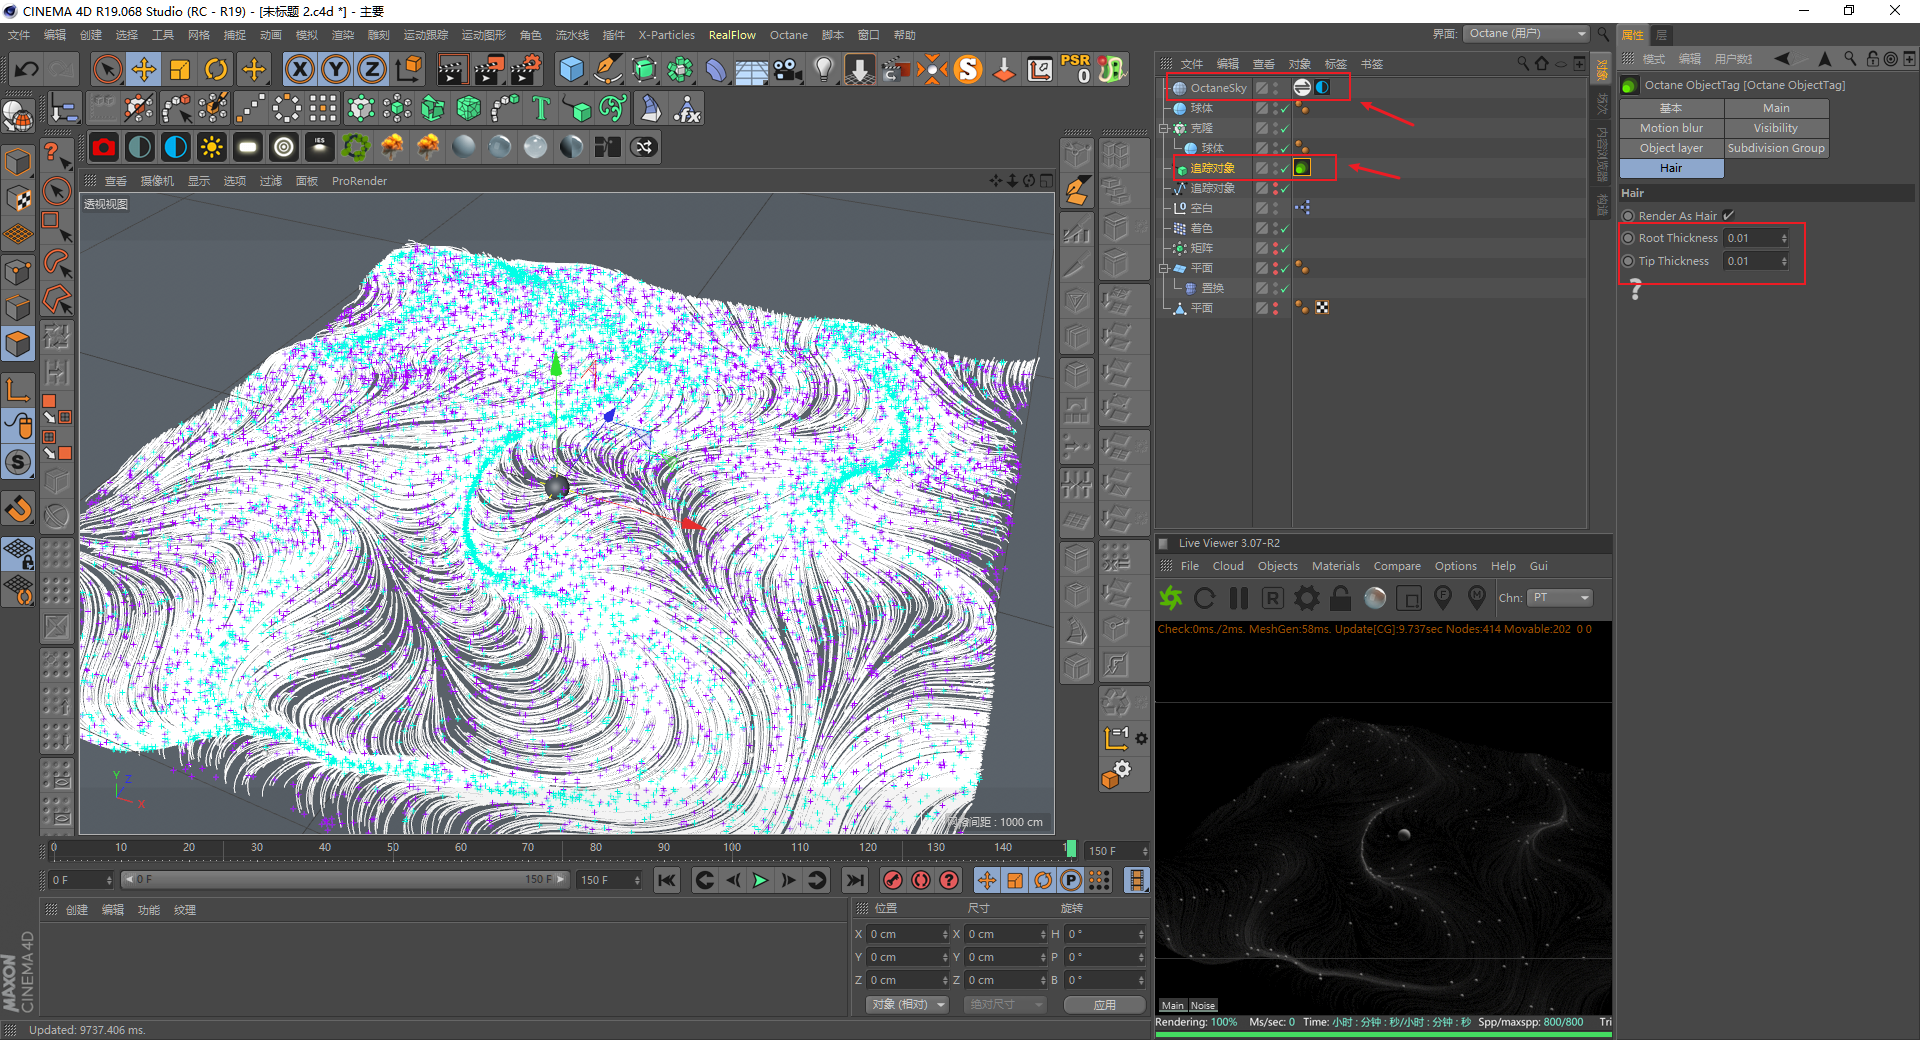Image resolution: width=1920 pixels, height=1040 pixels.
Task: Open the 对象 (相对) coordinate dropdown
Action: (x=907, y=1004)
